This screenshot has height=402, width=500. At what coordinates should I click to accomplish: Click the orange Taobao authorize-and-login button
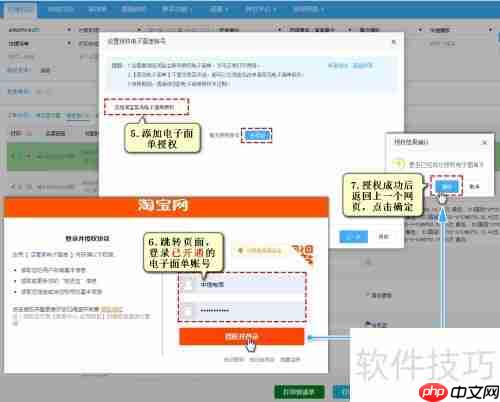coord(242,336)
